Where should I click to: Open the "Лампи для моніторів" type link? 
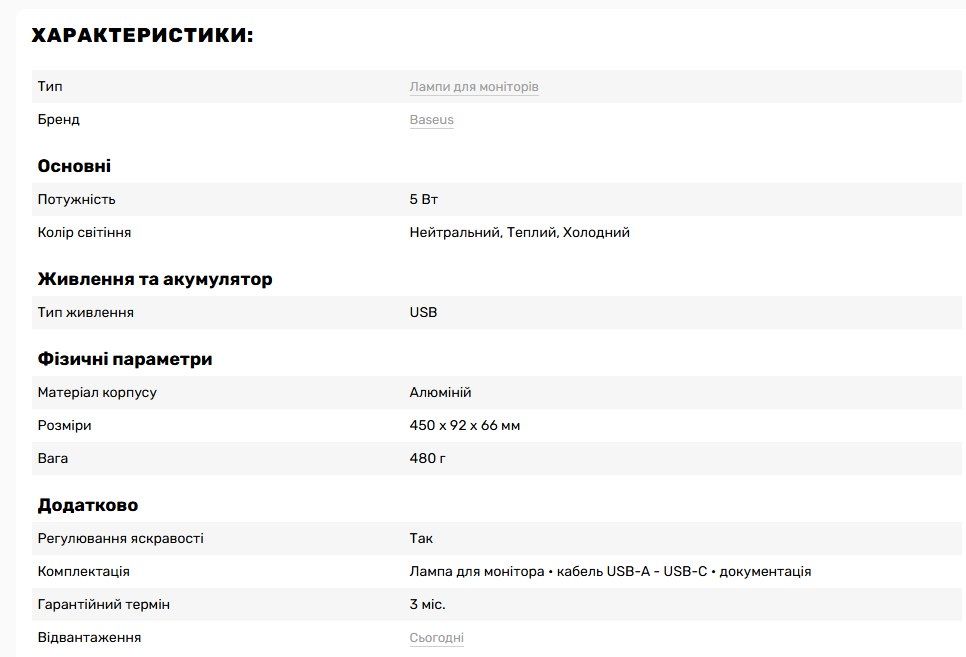click(x=474, y=87)
